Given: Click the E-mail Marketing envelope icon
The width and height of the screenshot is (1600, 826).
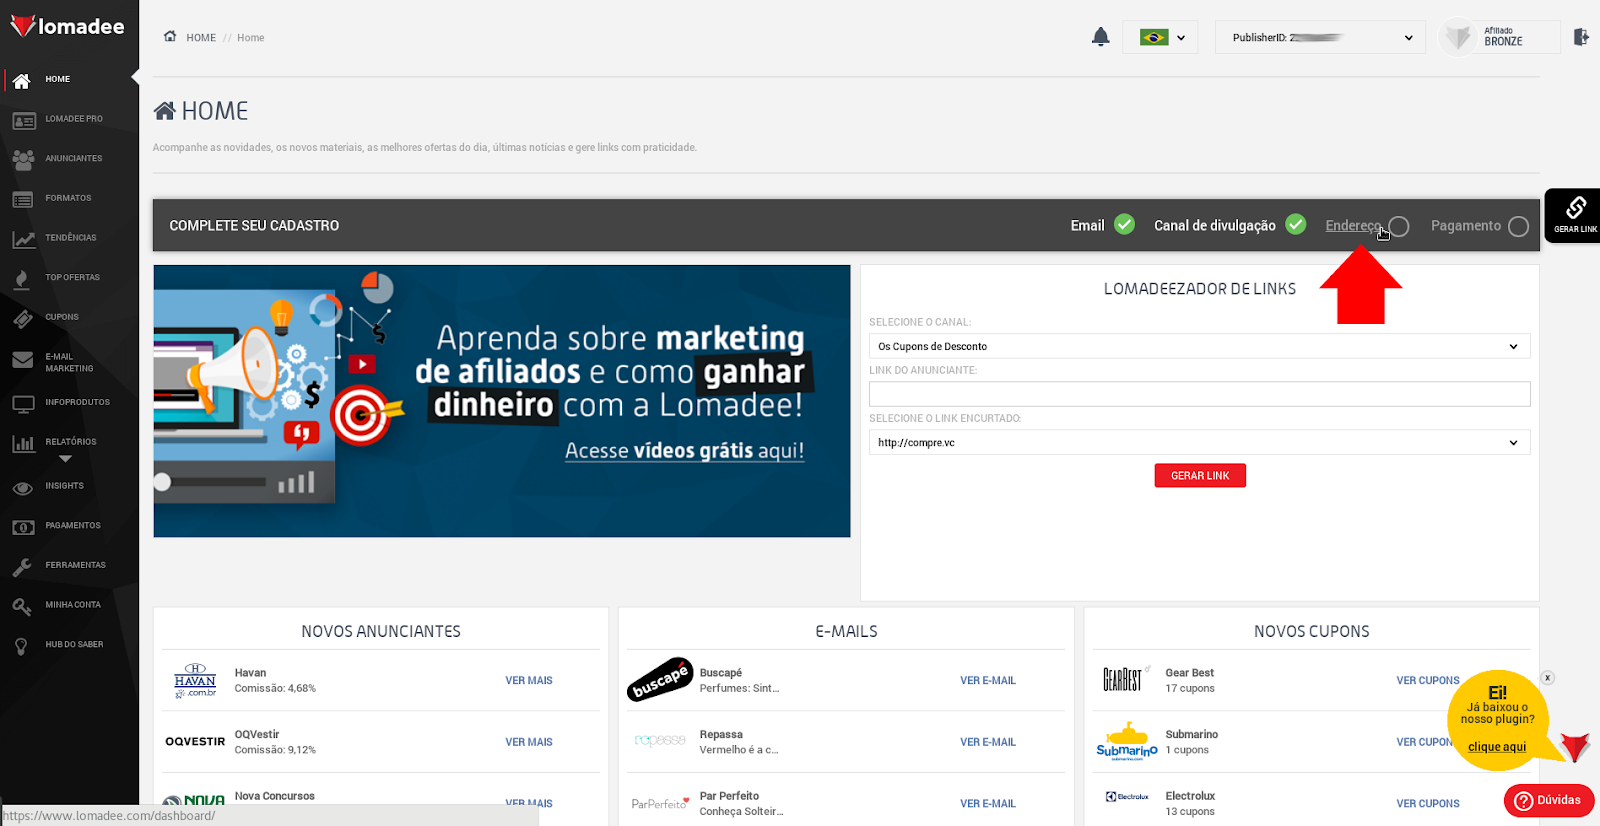Looking at the screenshot, I should click(23, 360).
